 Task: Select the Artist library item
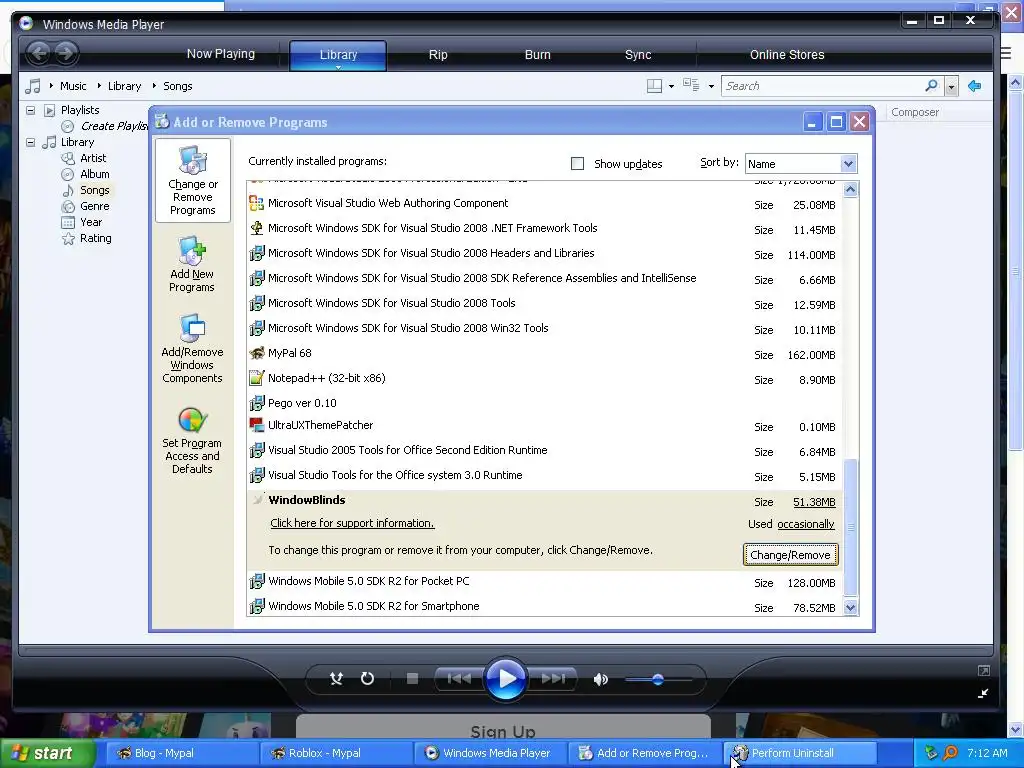[93, 158]
